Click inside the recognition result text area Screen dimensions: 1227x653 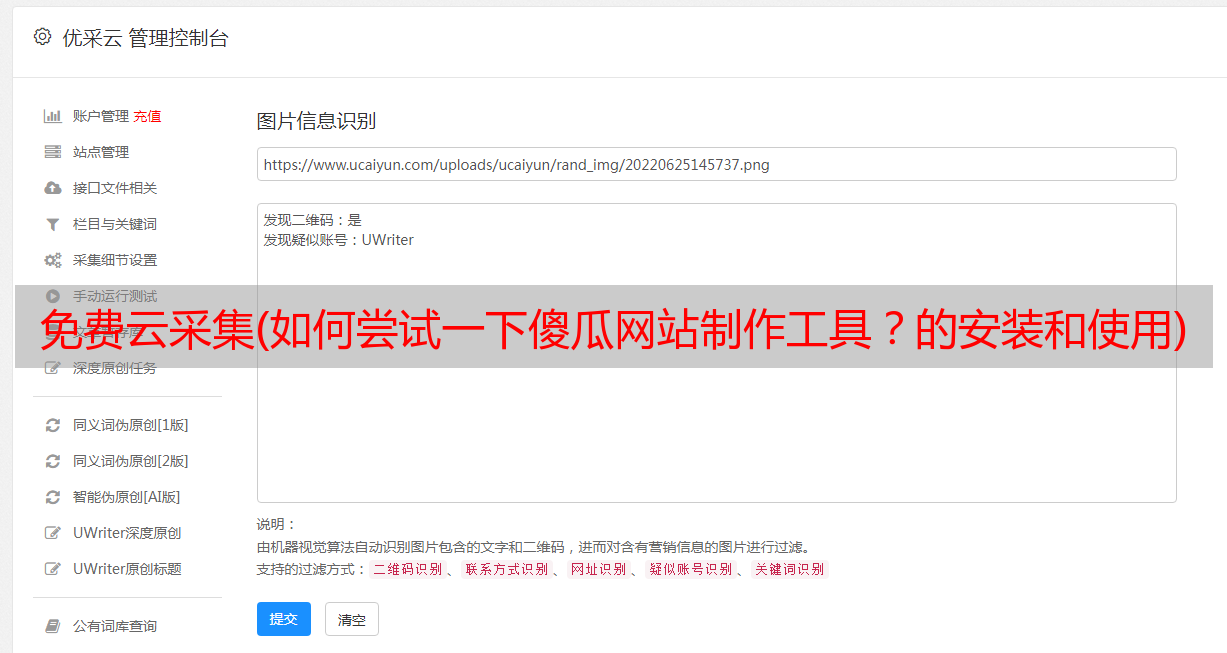tap(716, 352)
